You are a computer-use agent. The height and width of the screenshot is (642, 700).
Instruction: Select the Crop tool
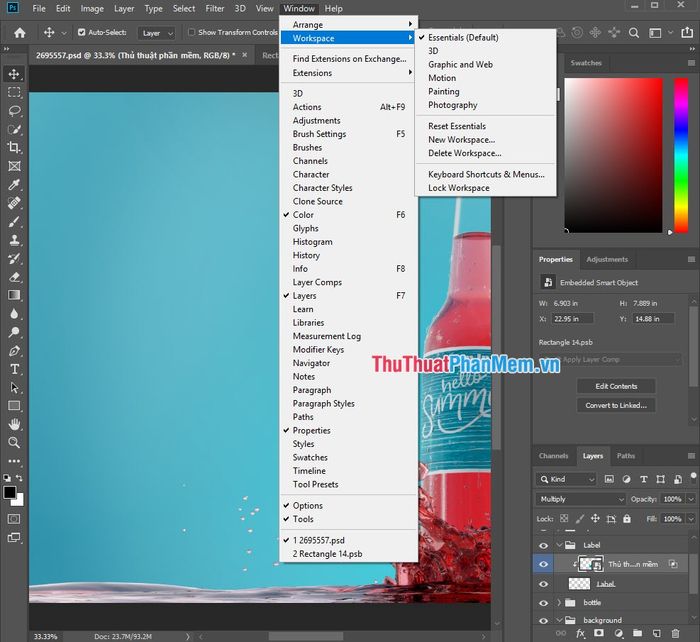(x=14, y=148)
